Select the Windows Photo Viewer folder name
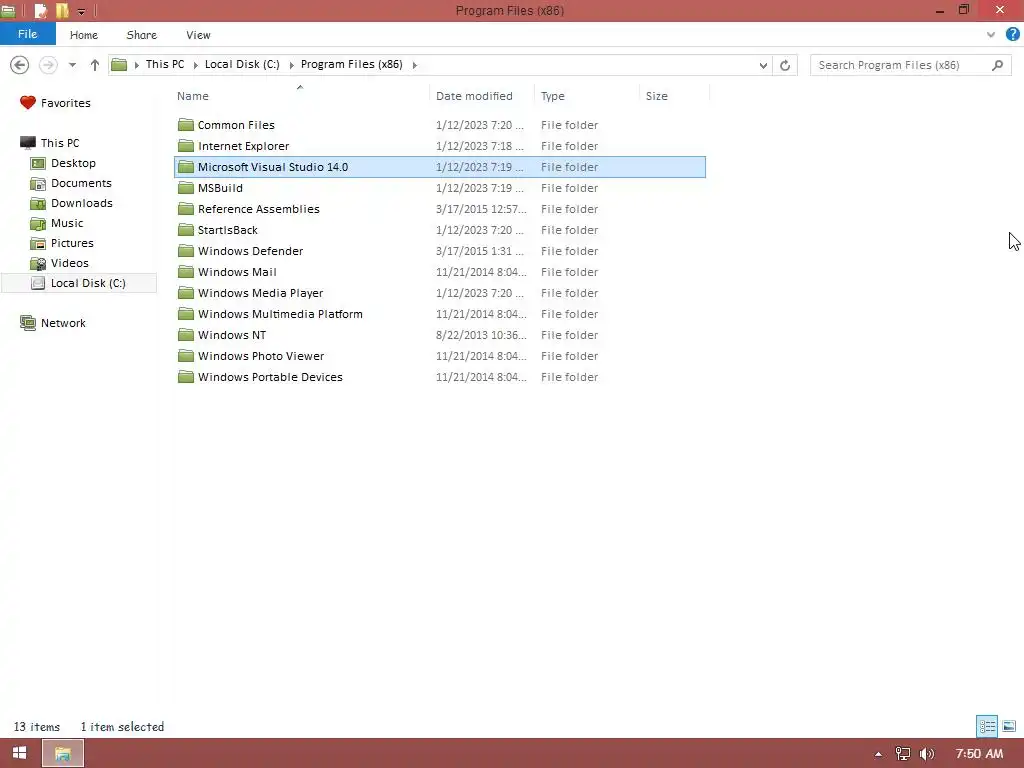The width and height of the screenshot is (1024, 768). (261, 356)
